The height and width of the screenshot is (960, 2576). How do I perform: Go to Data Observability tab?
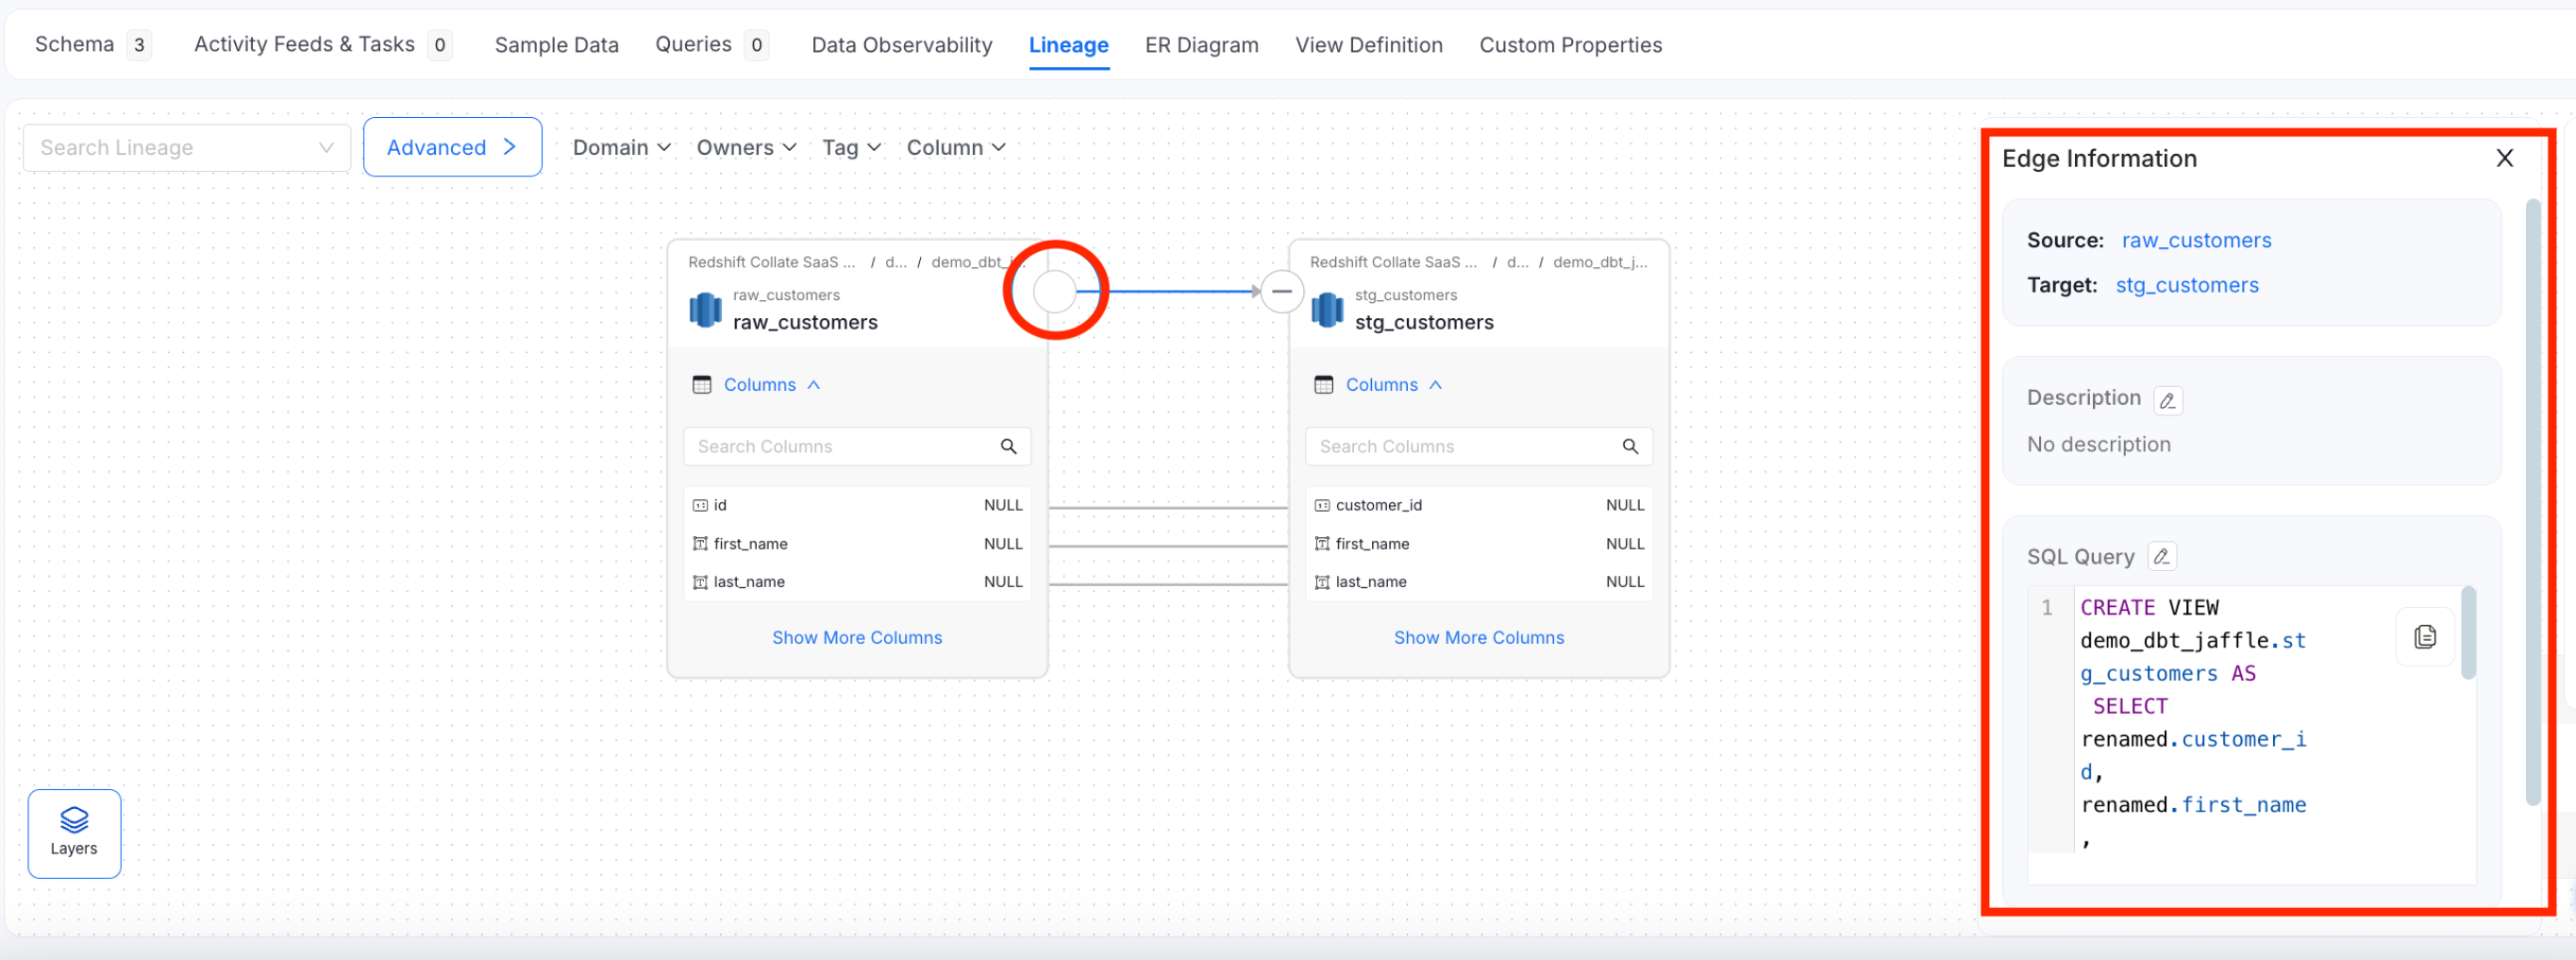(x=901, y=45)
